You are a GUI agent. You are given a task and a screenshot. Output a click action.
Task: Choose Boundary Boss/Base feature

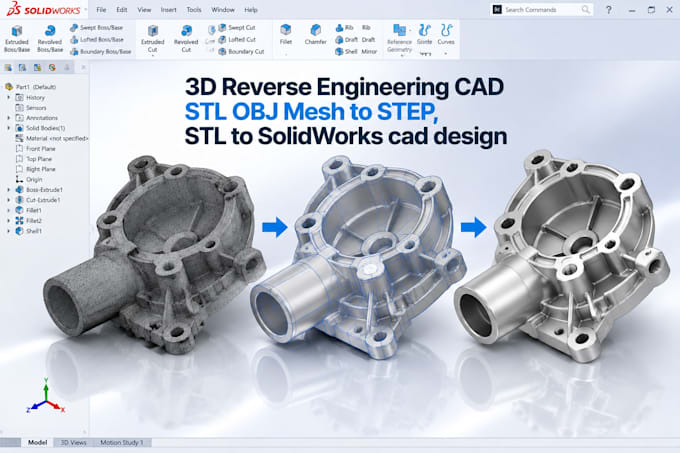click(x=100, y=52)
